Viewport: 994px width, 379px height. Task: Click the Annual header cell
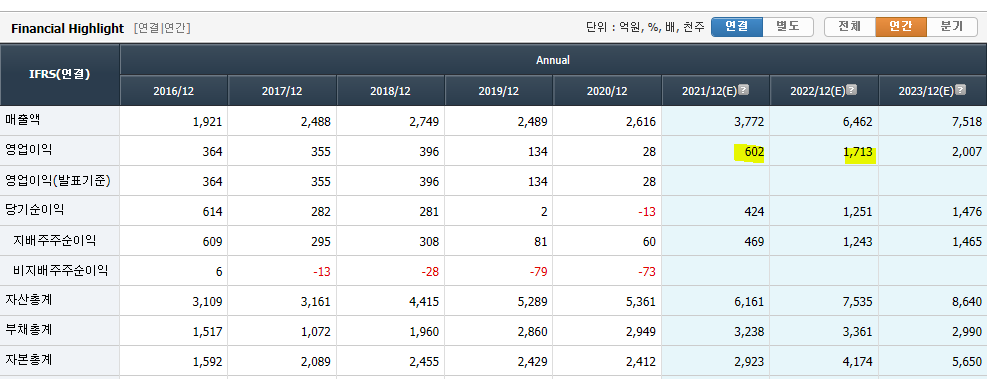pyautogui.click(x=553, y=60)
